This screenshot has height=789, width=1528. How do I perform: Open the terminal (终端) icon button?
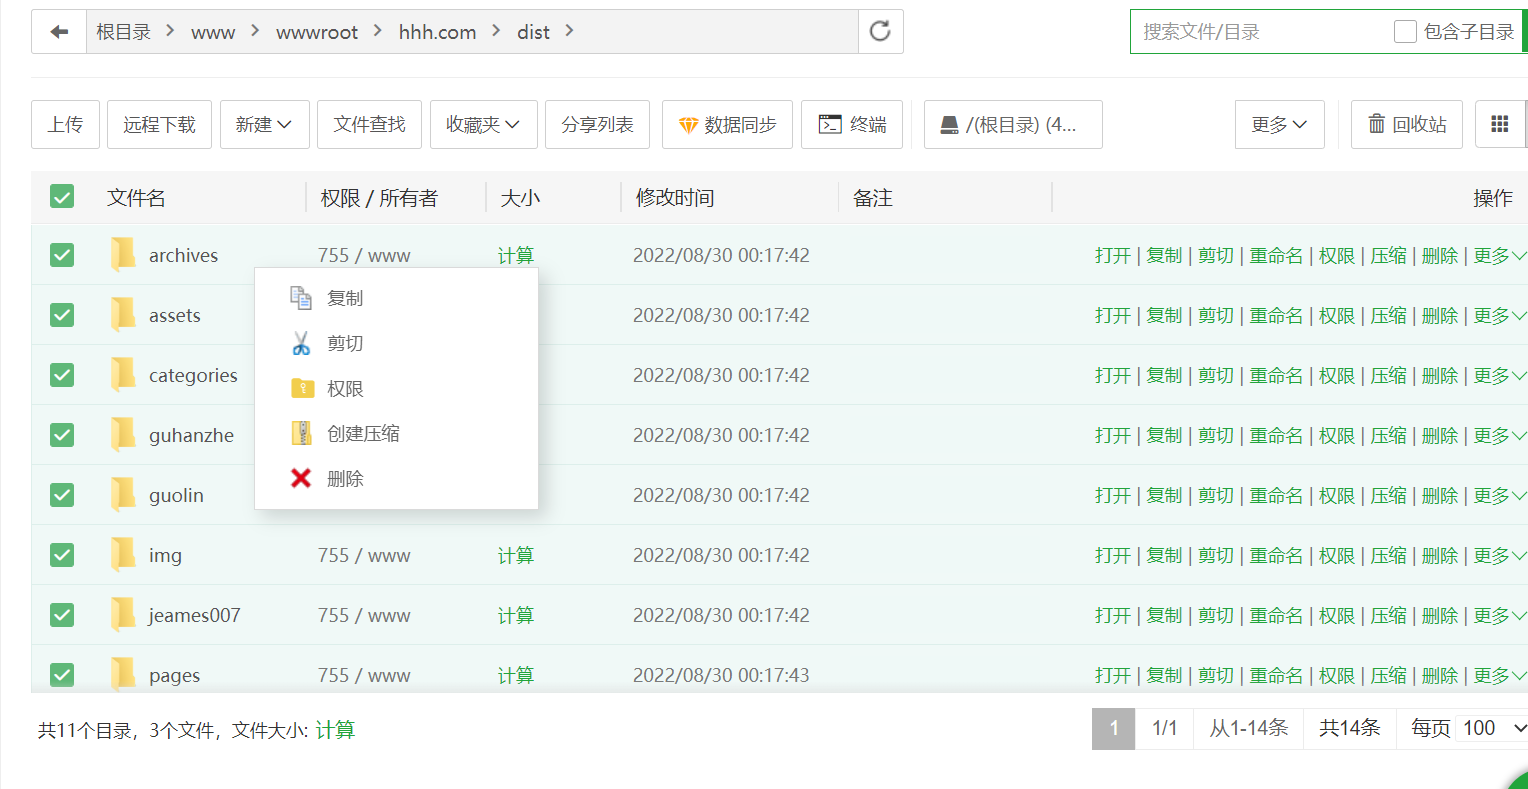pos(830,124)
